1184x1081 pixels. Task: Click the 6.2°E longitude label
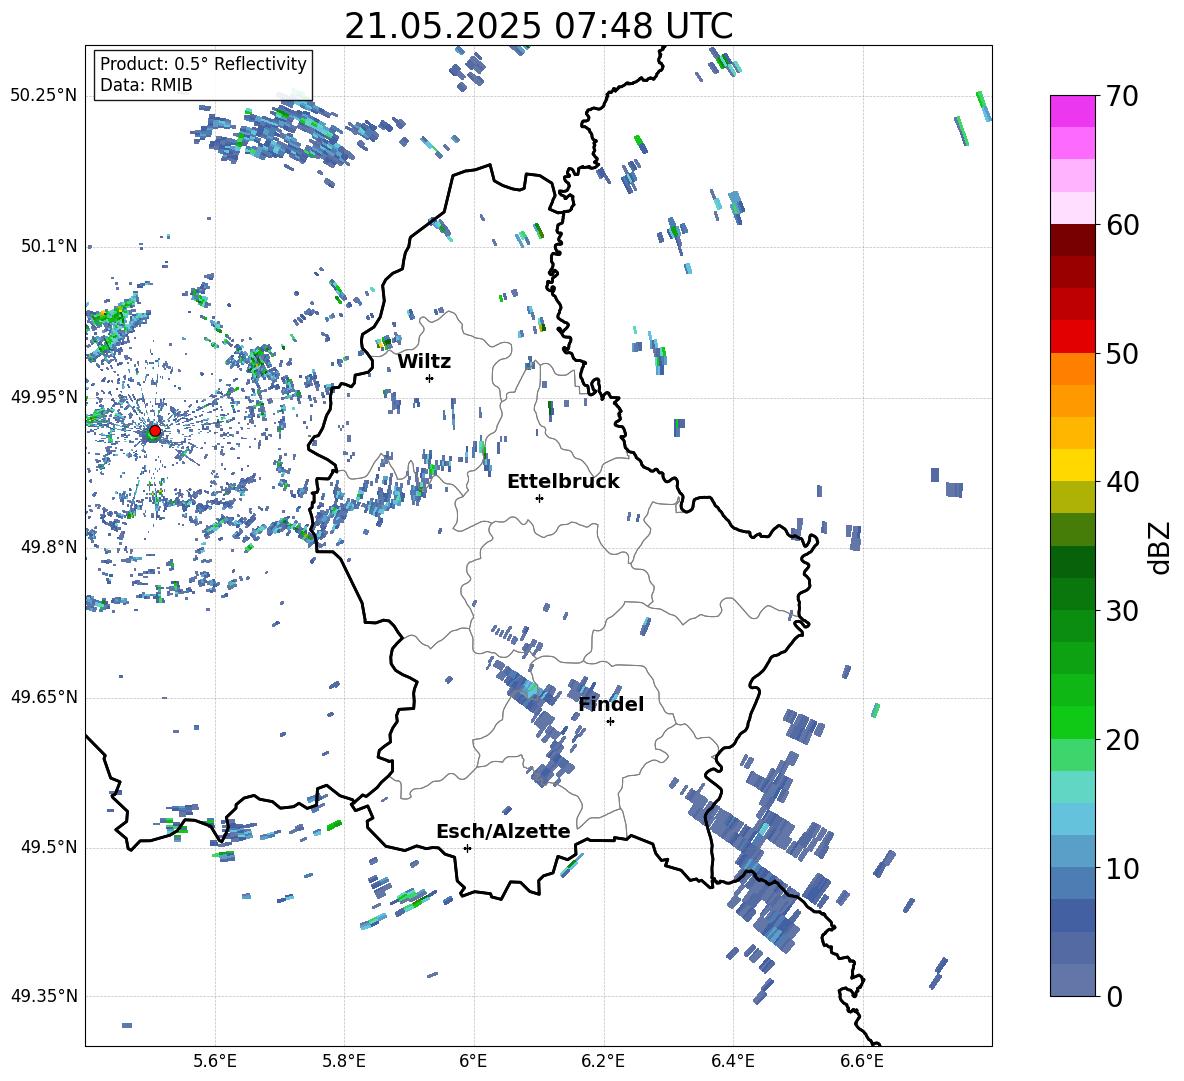point(603,1061)
